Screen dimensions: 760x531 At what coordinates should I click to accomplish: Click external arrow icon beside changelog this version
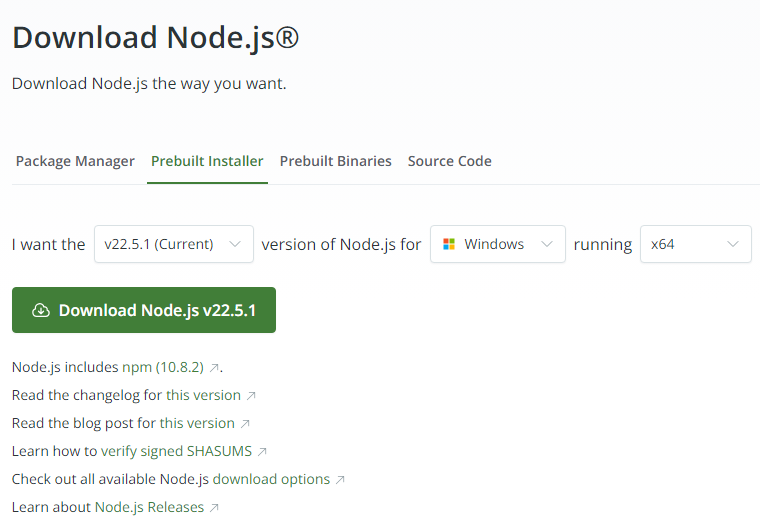point(251,395)
